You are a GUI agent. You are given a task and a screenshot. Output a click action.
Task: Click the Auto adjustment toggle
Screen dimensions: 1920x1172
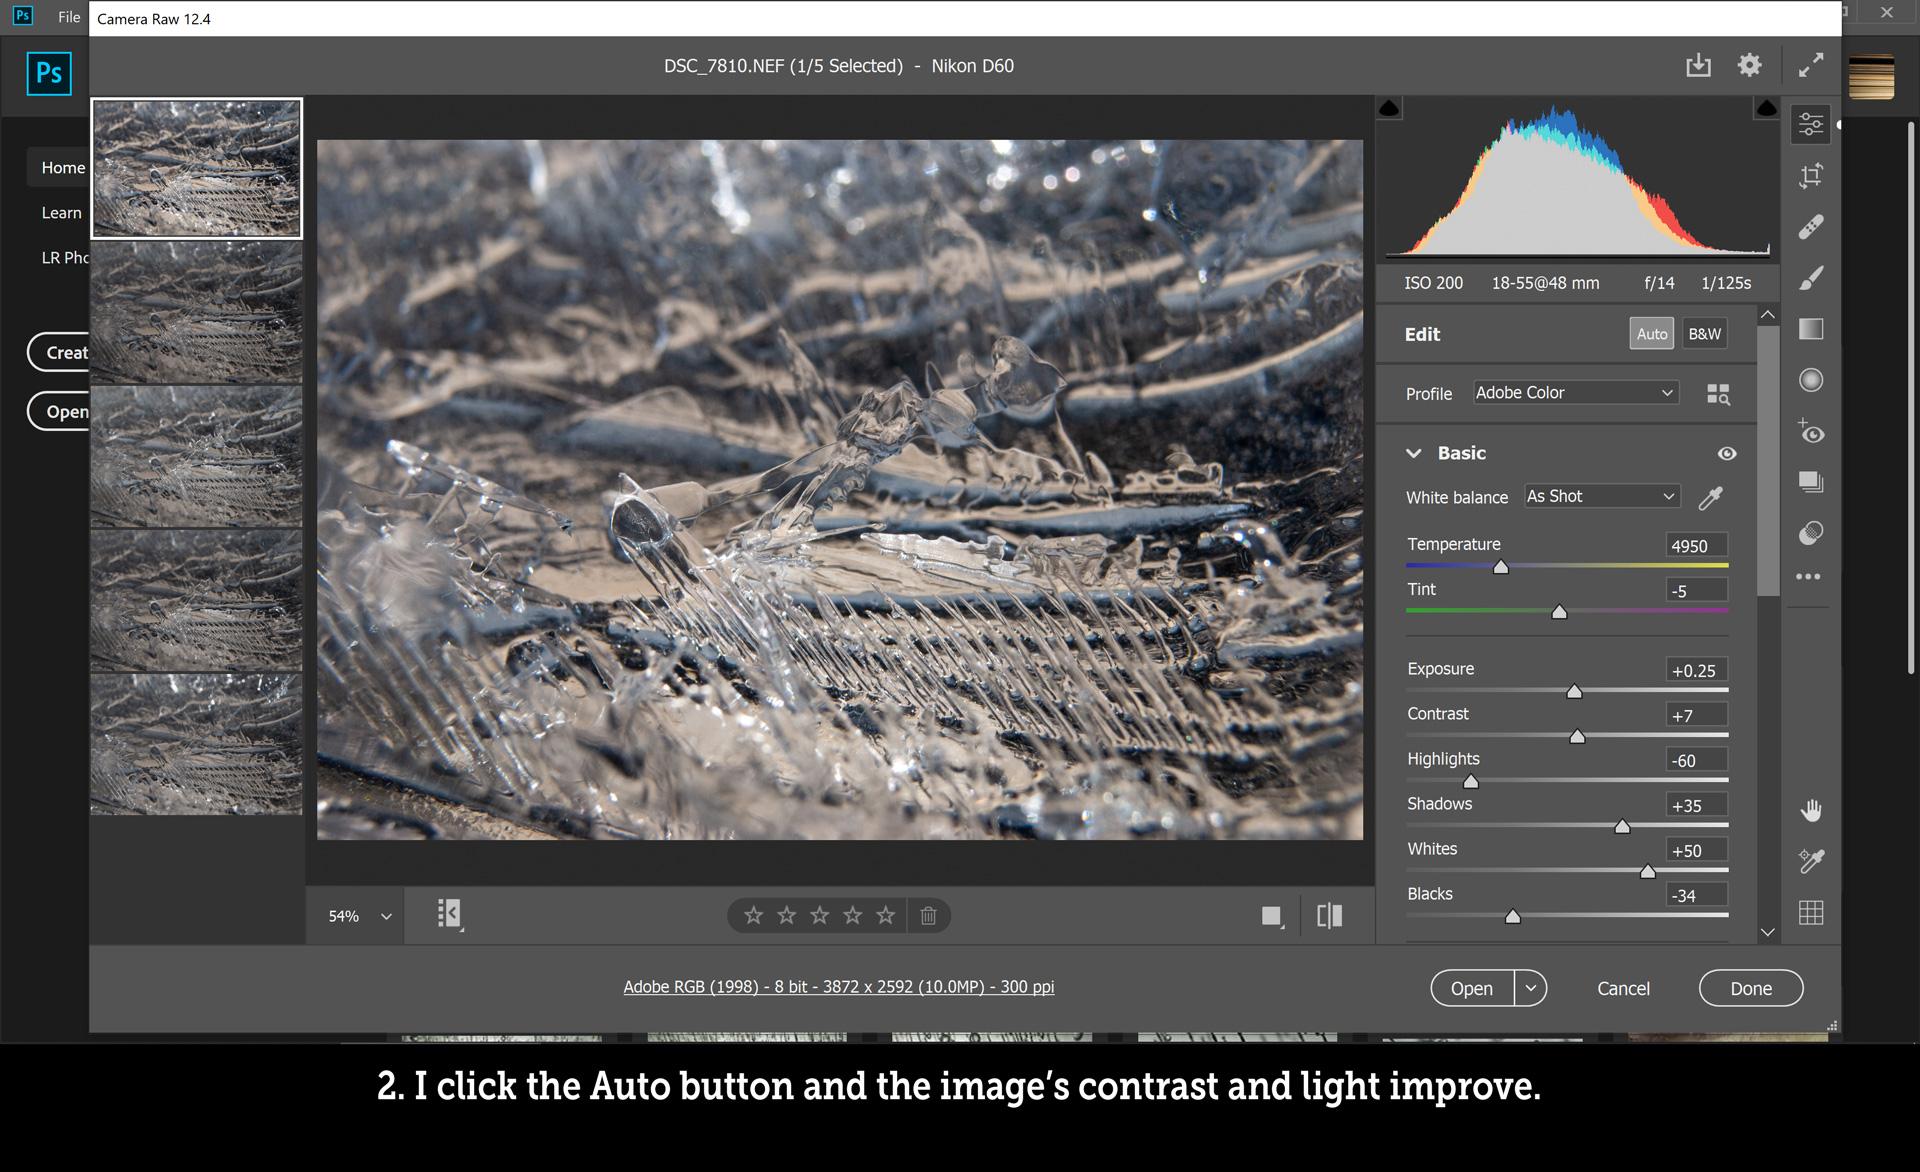tap(1651, 333)
